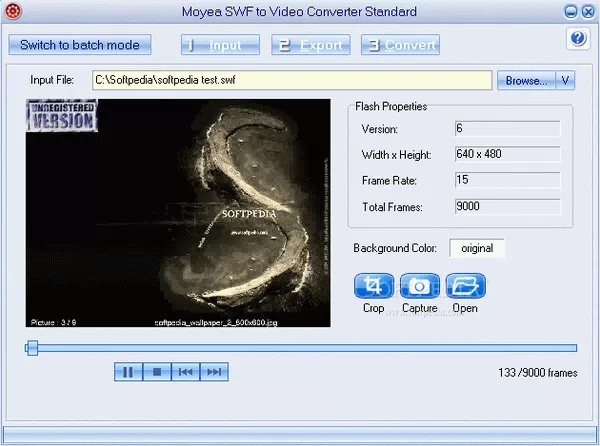Click the Width x Height field 640 x 480
Viewport: 600px width, 446px height.
507,154
